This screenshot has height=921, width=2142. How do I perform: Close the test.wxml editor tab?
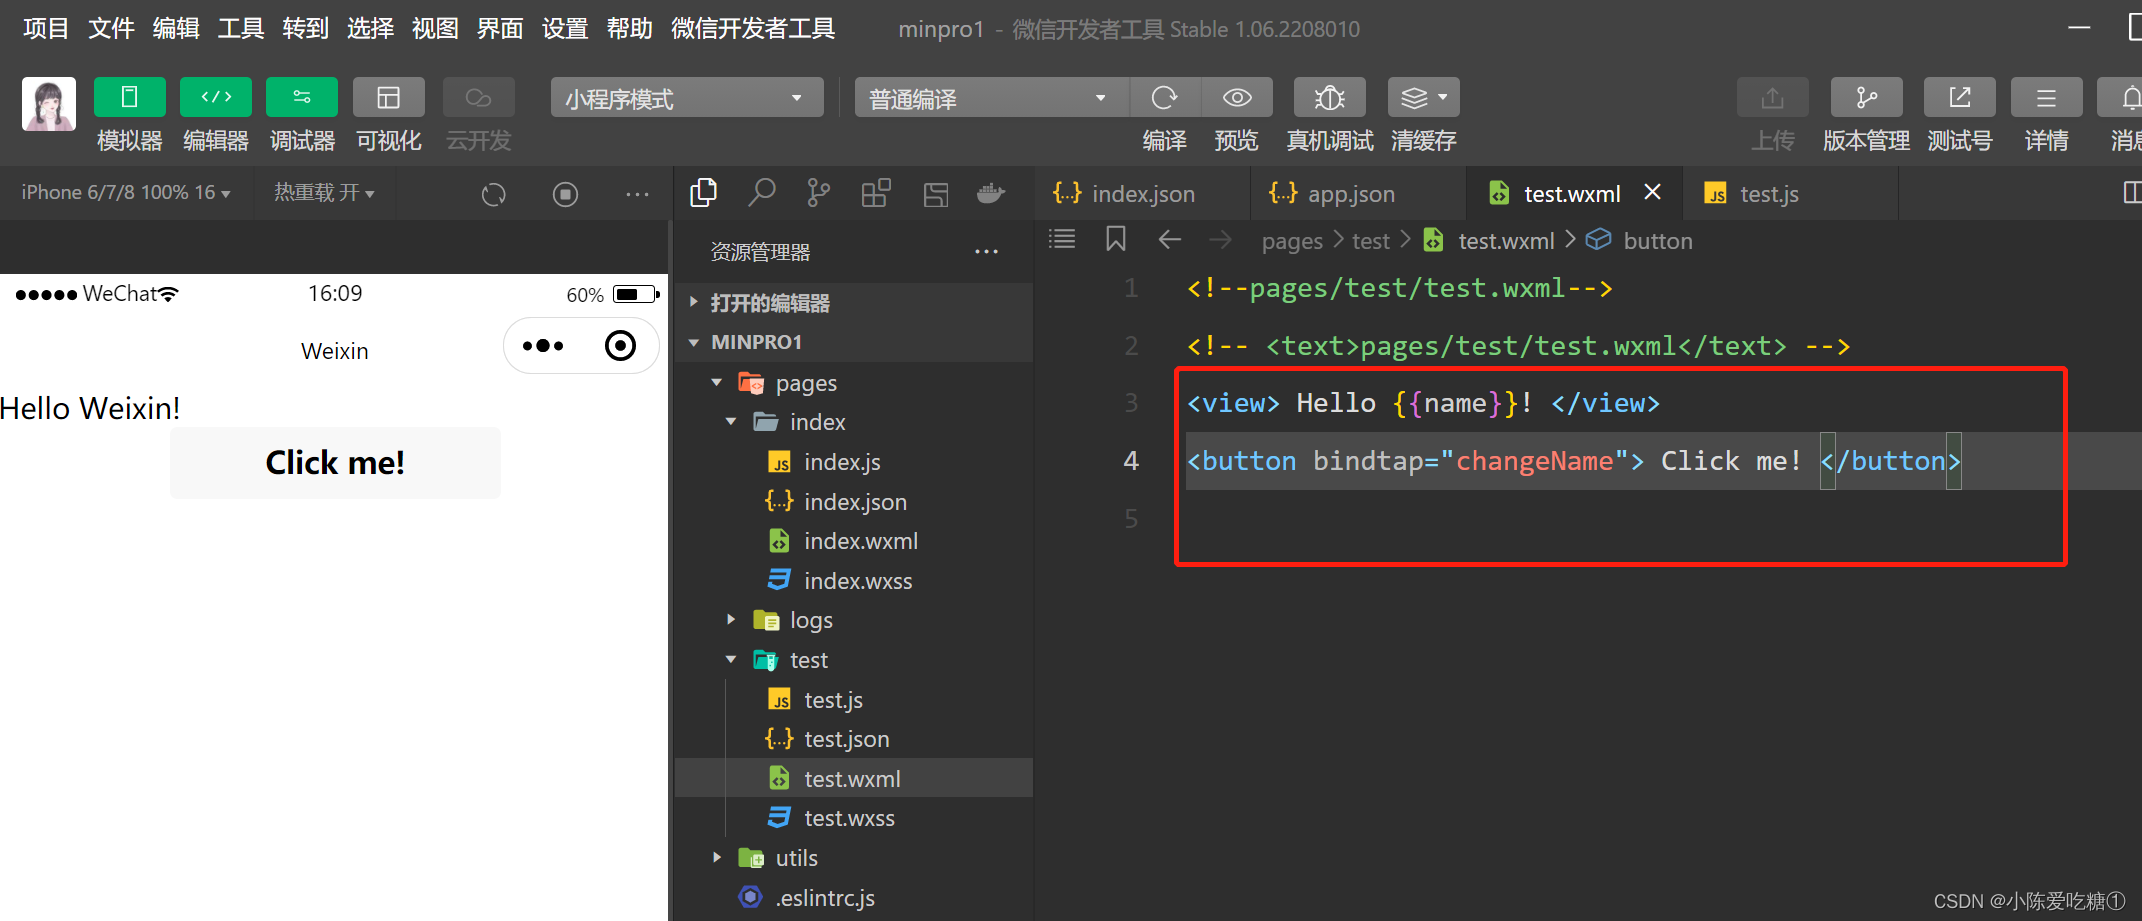coord(1653,192)
